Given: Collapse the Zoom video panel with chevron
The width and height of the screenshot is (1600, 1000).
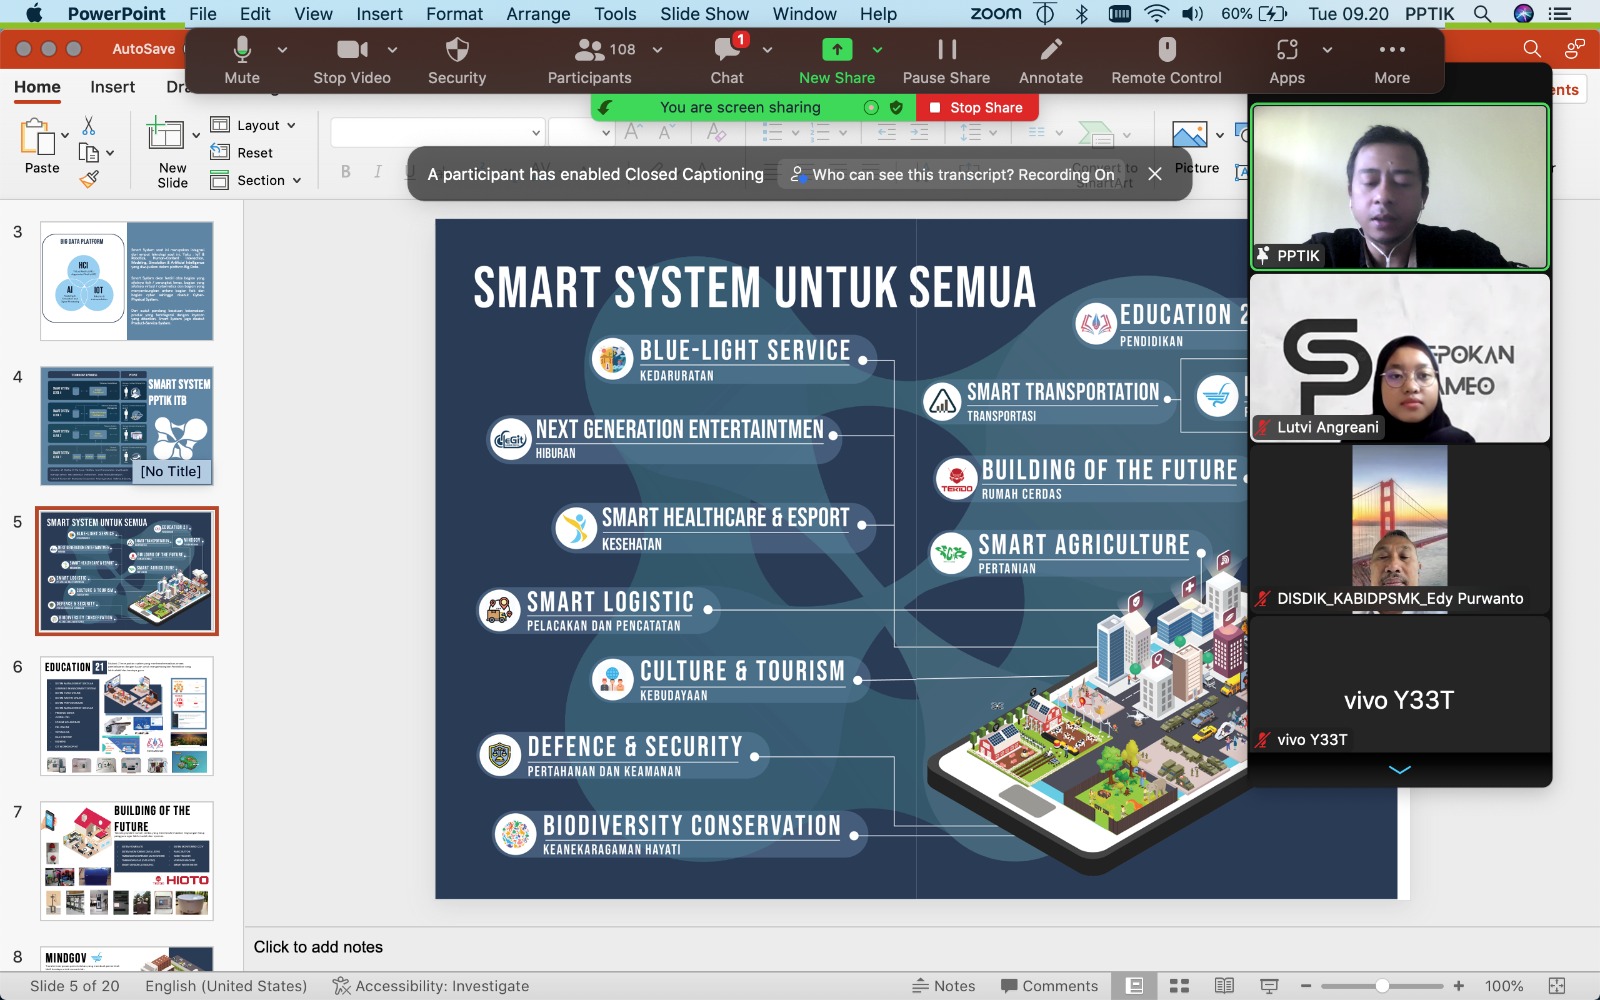Looking at the screenshot, I should [x=1400, y=770].
